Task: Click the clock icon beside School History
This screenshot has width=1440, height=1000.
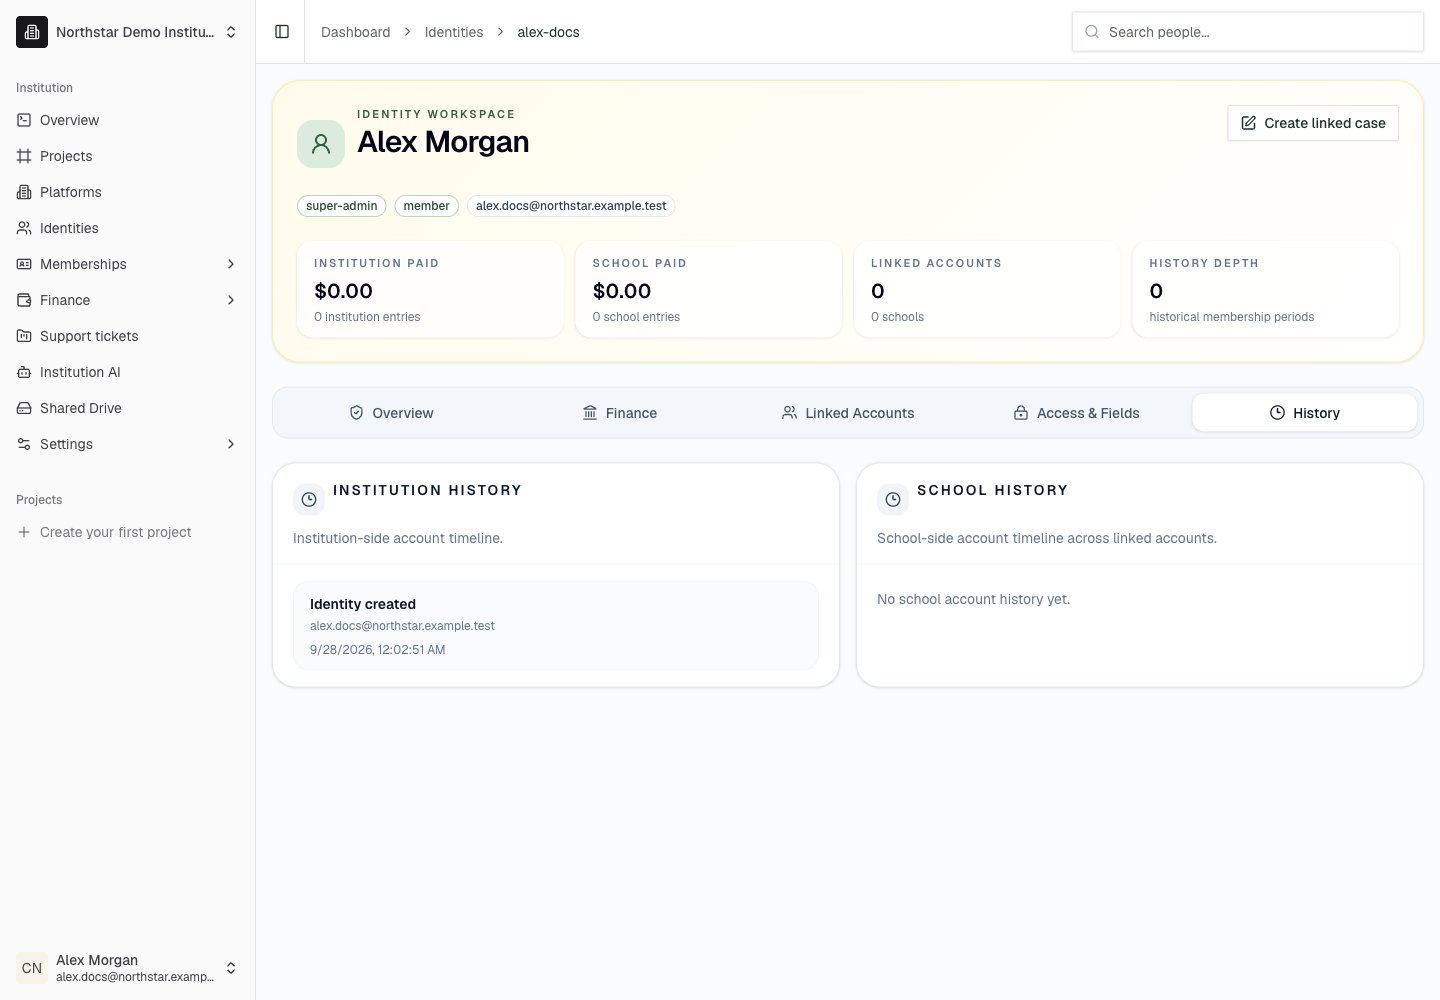Action: (893, 499)
